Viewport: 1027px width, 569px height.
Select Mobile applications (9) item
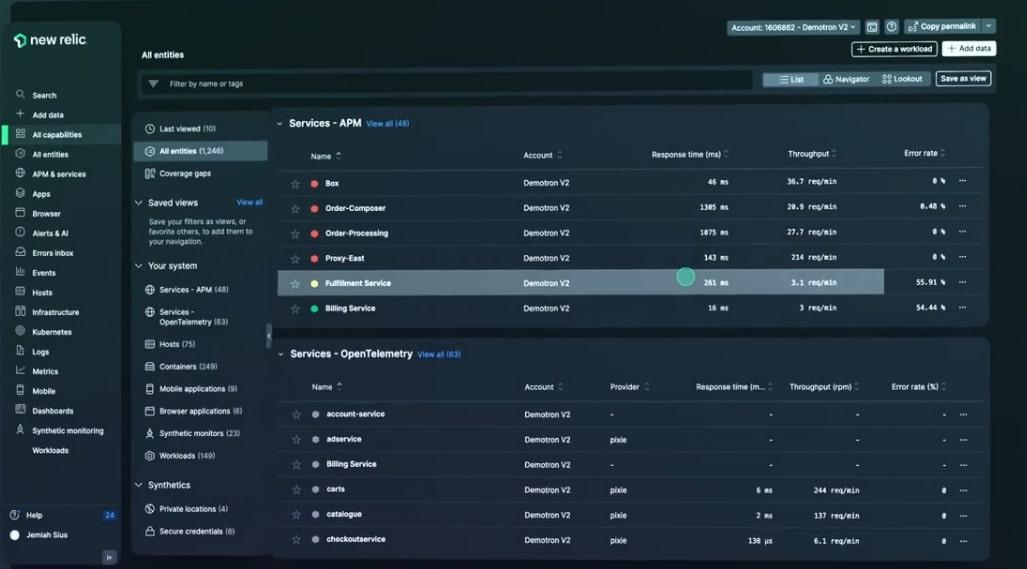[200, 389]
